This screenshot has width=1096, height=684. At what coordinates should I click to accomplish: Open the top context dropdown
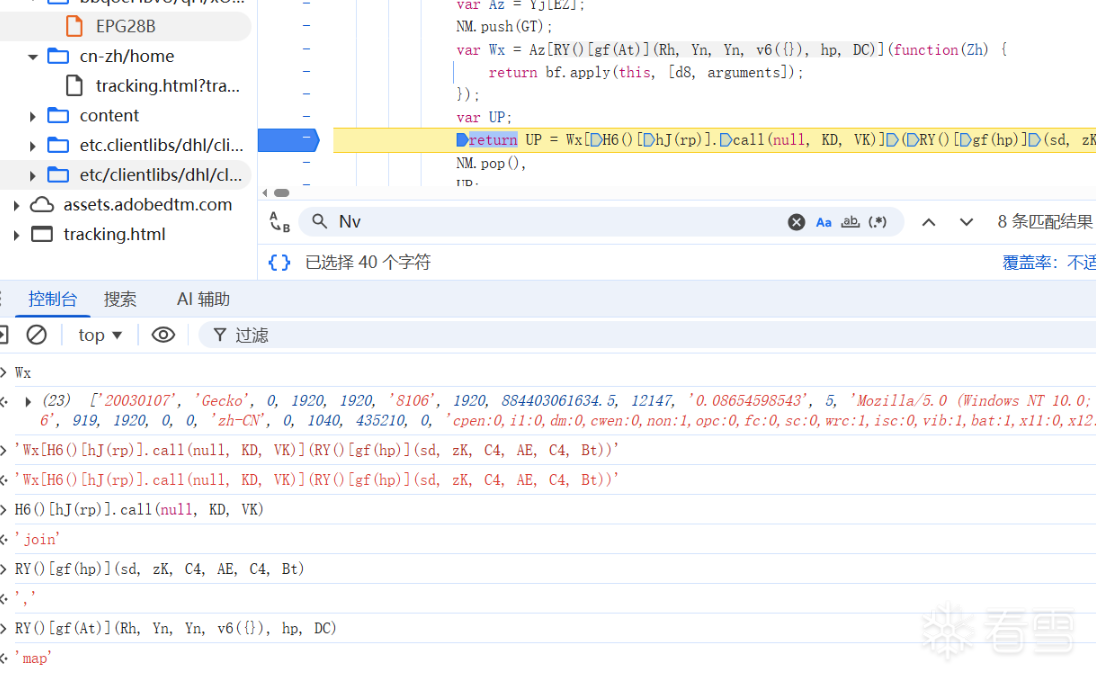(100, 335)
